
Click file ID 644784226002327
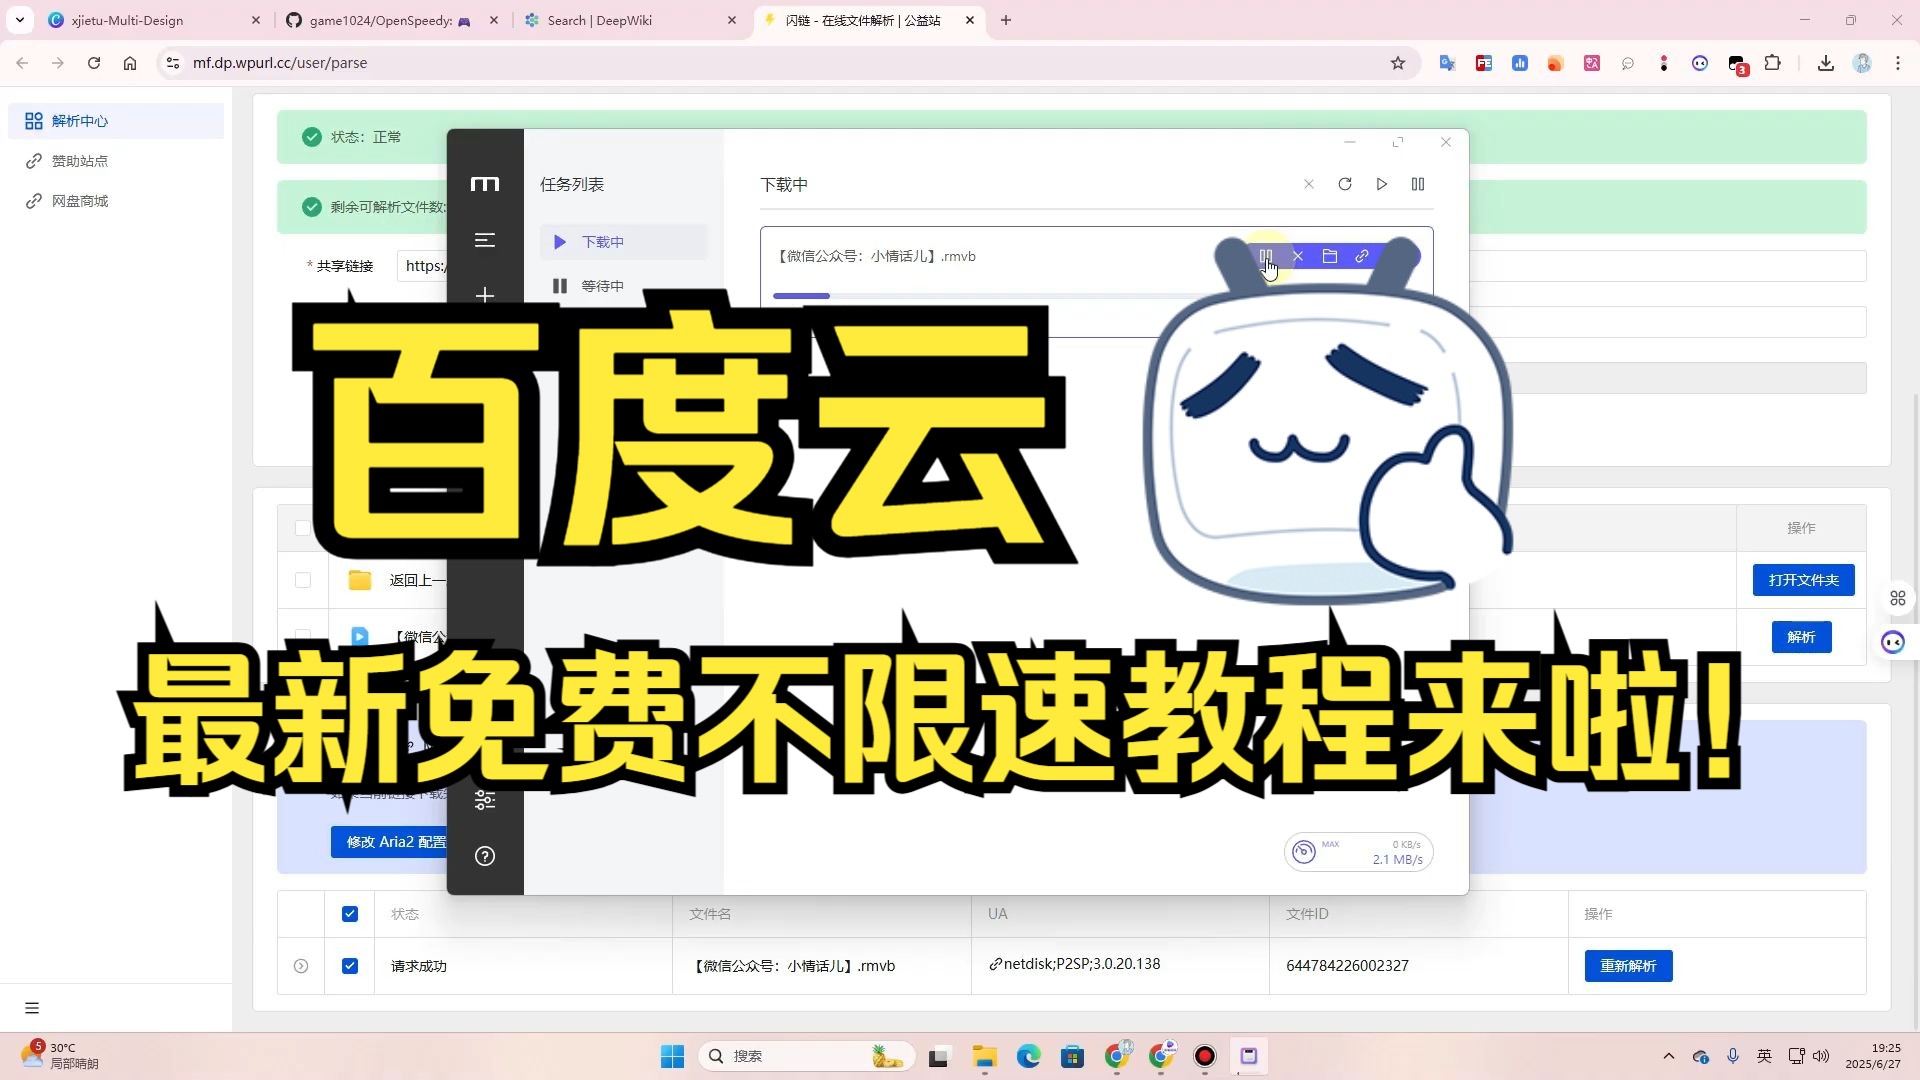(x=1347, y=966)
